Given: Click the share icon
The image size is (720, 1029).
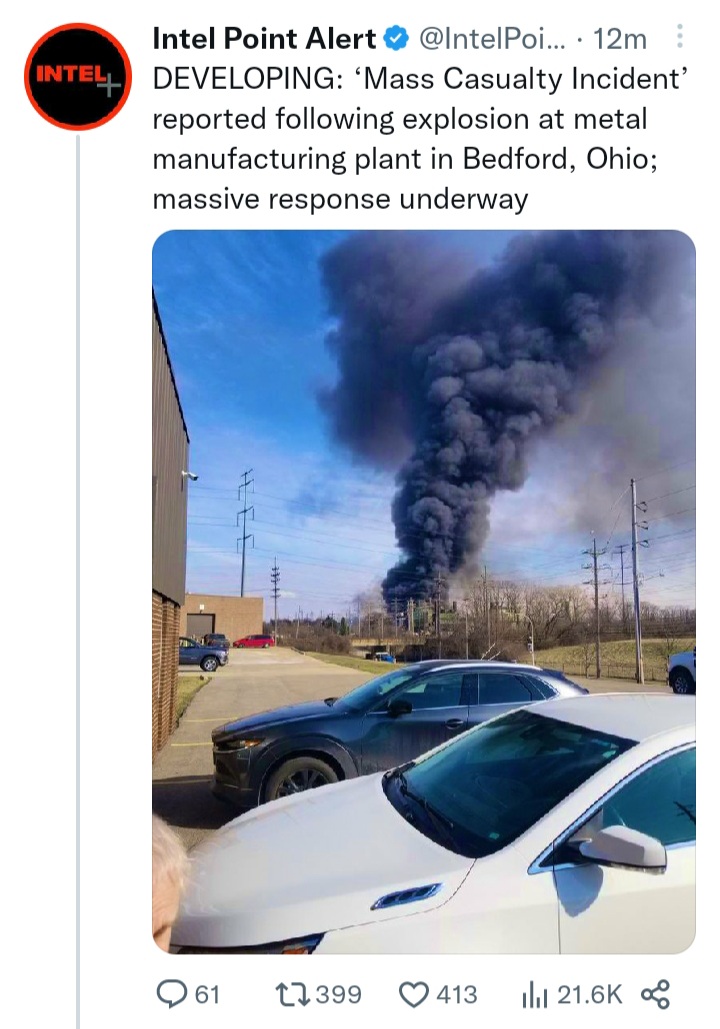Looking at the screenshot, I should 656,994.
